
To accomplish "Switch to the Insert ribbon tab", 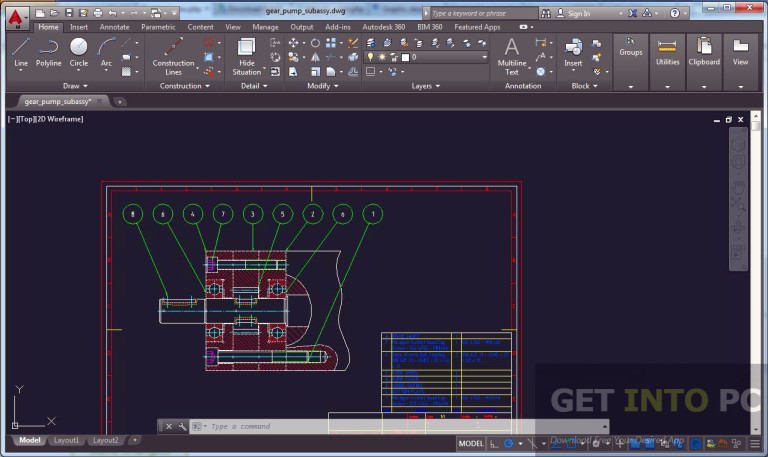I will (x=78, y=27).
